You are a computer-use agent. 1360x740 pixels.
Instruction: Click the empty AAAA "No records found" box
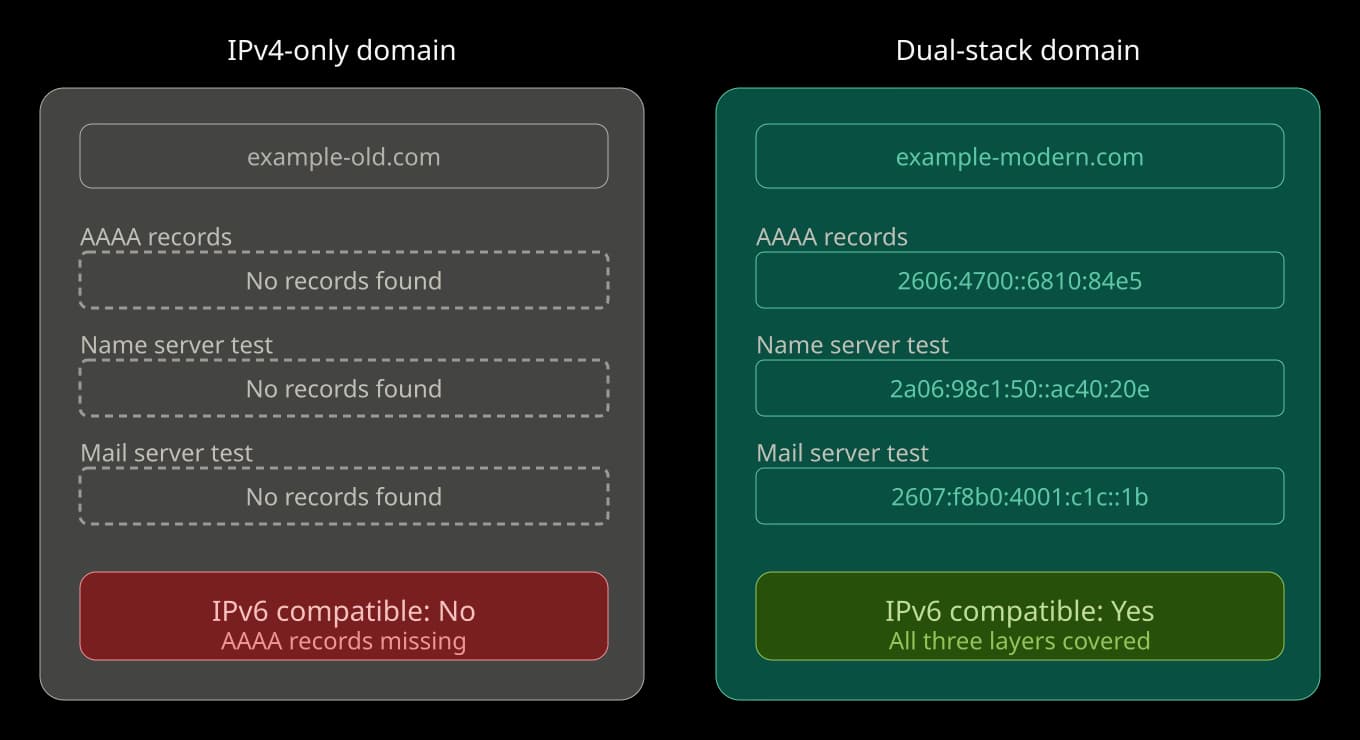[344, 280]
